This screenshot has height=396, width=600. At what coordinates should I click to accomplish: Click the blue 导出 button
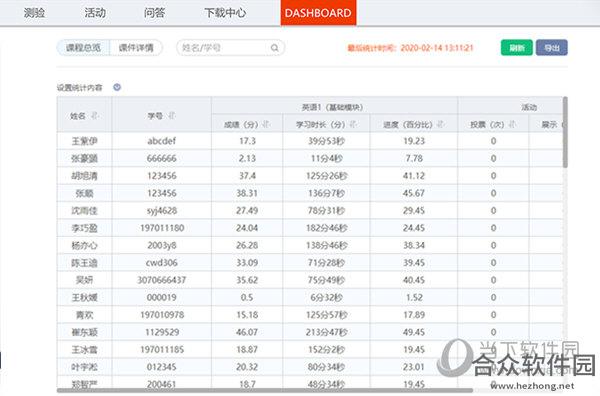coord(551,48)
